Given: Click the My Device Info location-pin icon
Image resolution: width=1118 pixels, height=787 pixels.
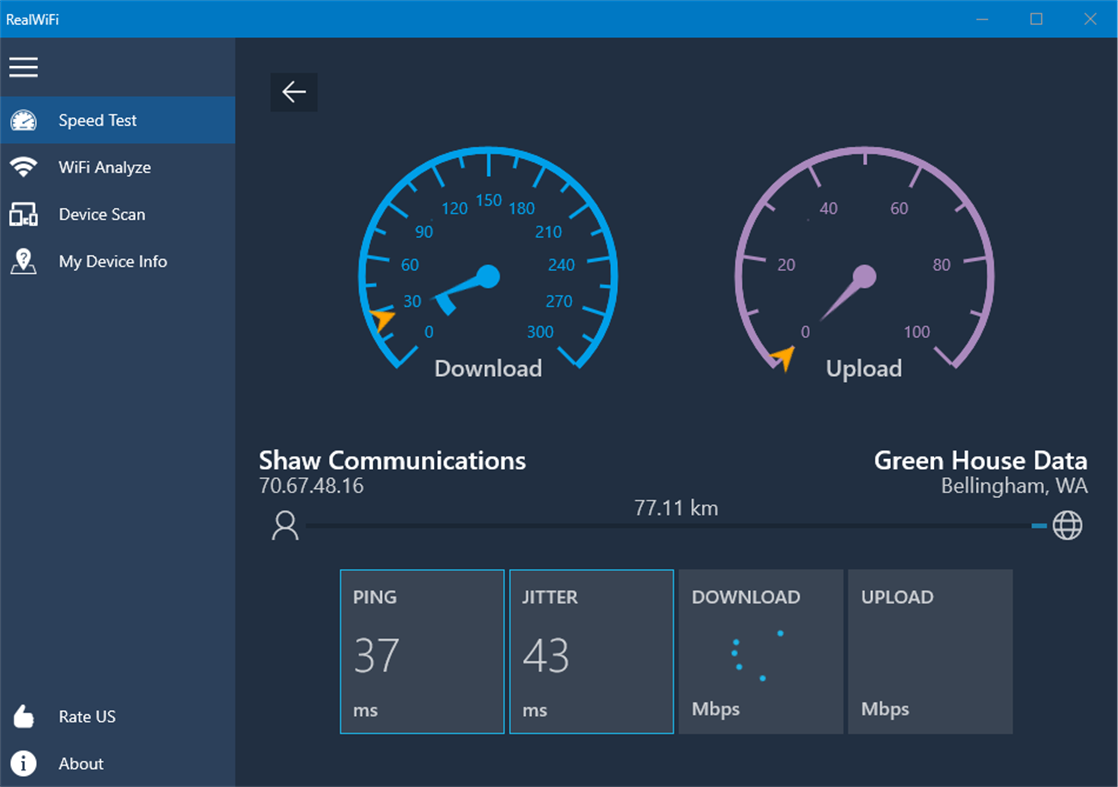Looking at the screenshot, I should 24,261.
